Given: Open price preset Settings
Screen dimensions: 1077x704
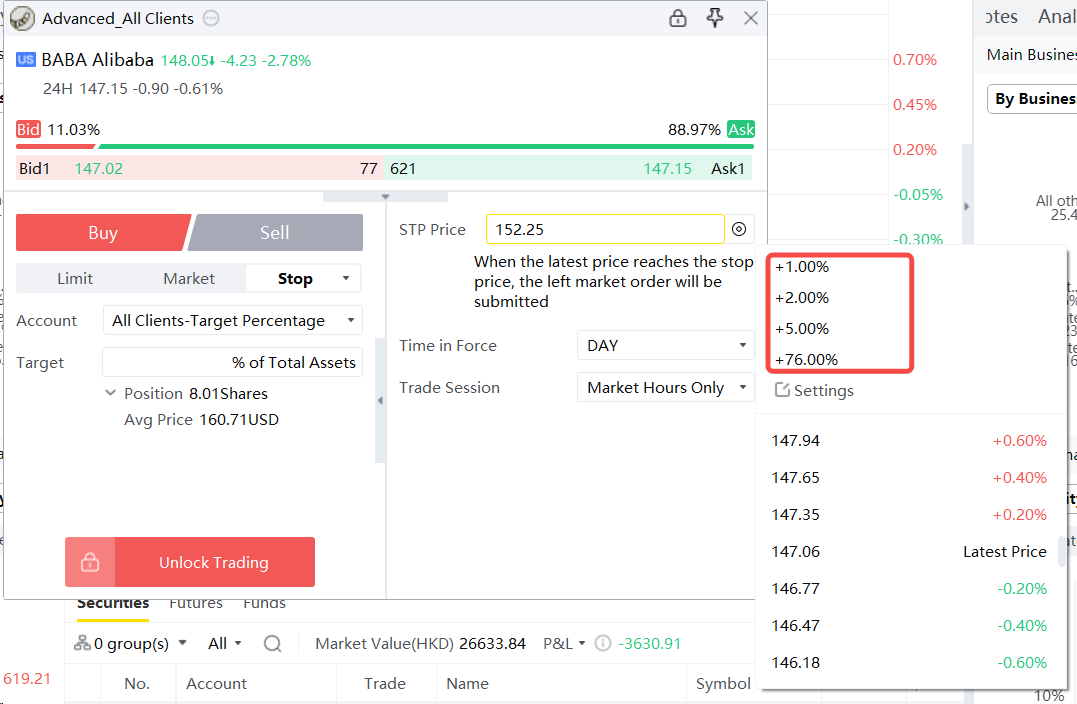Looking at the screenshot, I should 815,391.
